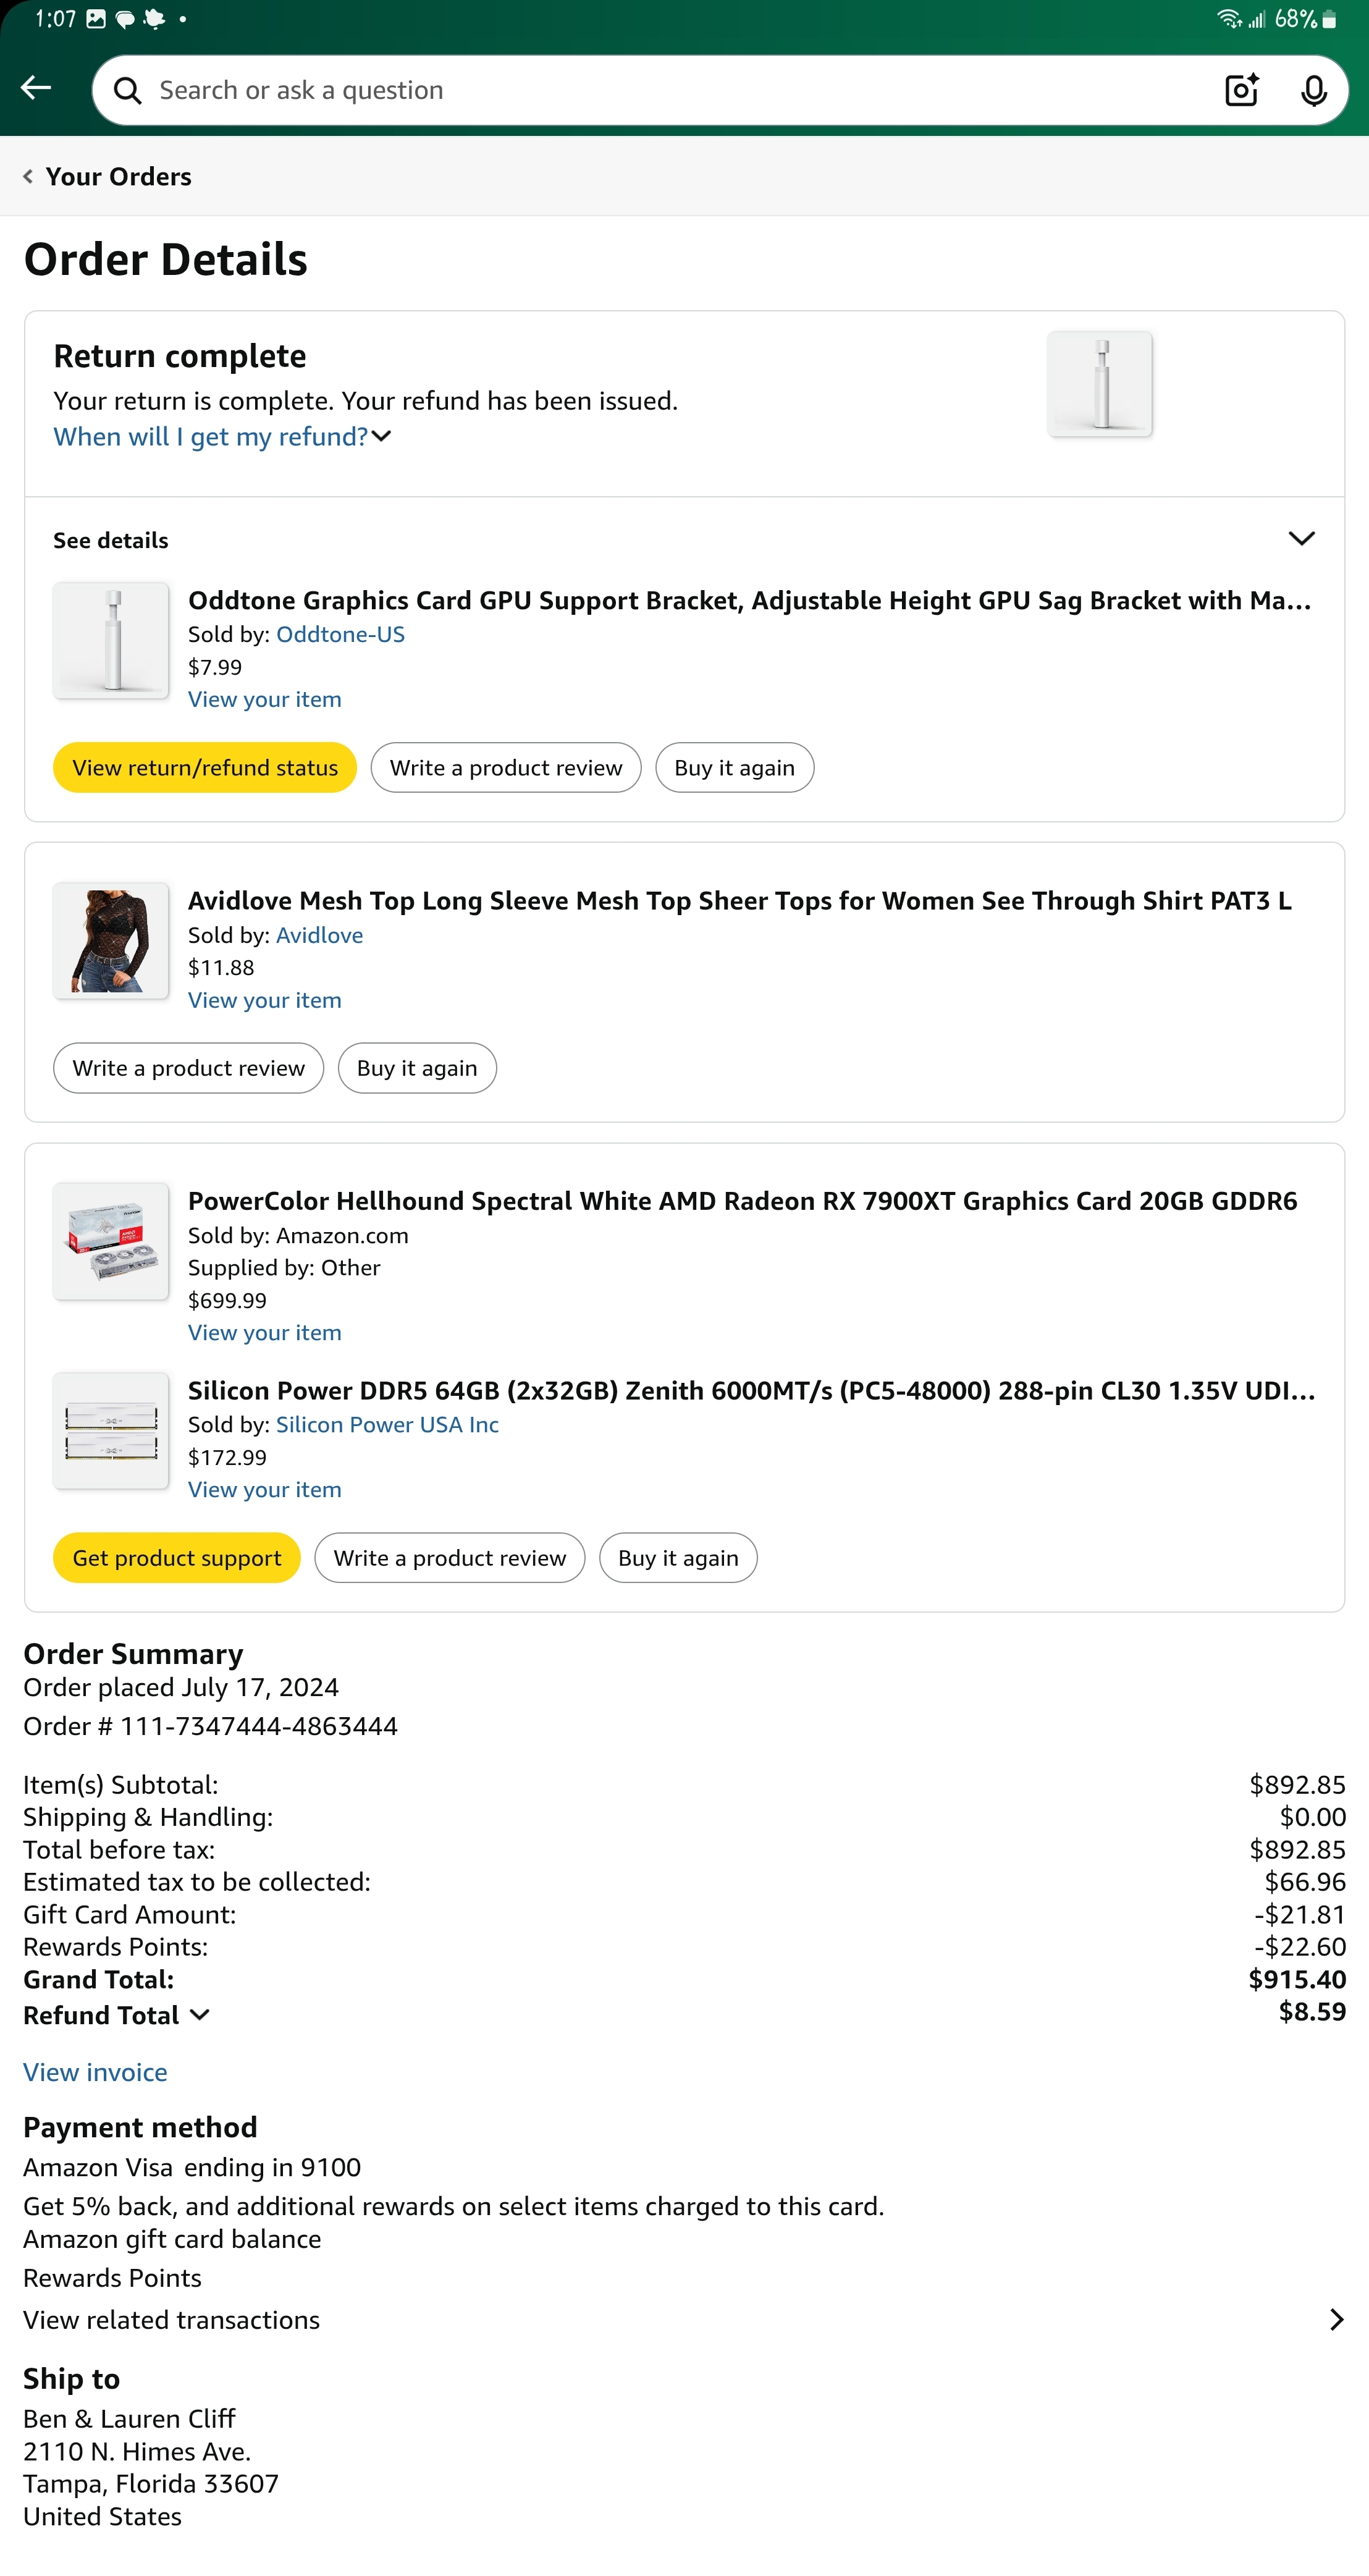This screenshot has height=2576, width=1369.
Task: Tap the back arrow icon
Action: coord(36,89)
